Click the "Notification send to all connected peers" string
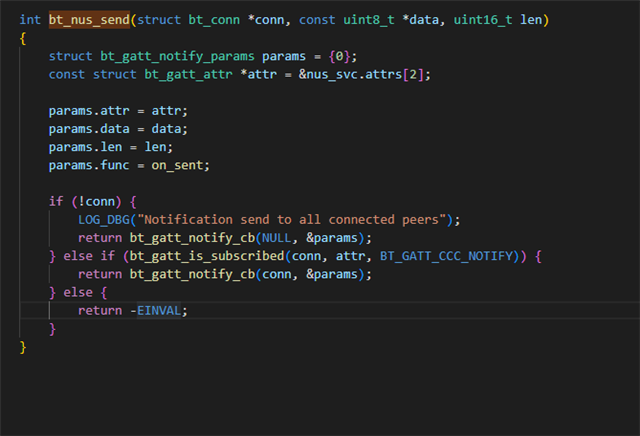The image size is (640, 436). (x=291, y=220)
